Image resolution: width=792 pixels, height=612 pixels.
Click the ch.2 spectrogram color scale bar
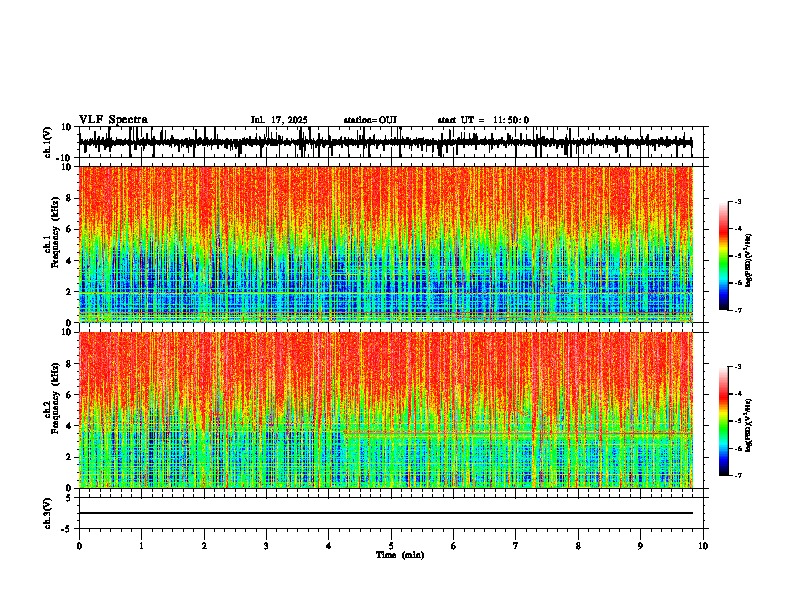[723, 421]
